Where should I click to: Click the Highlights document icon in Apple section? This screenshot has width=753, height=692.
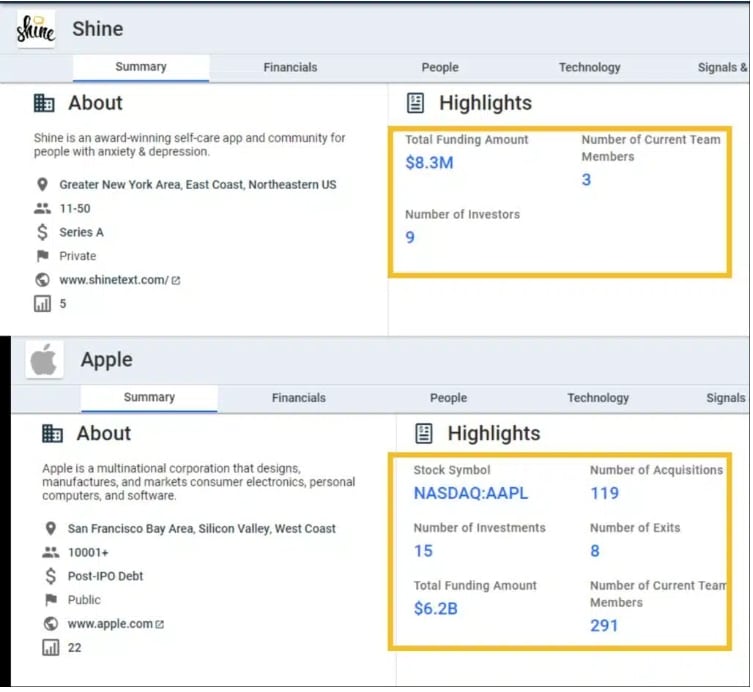coord(424,433)
